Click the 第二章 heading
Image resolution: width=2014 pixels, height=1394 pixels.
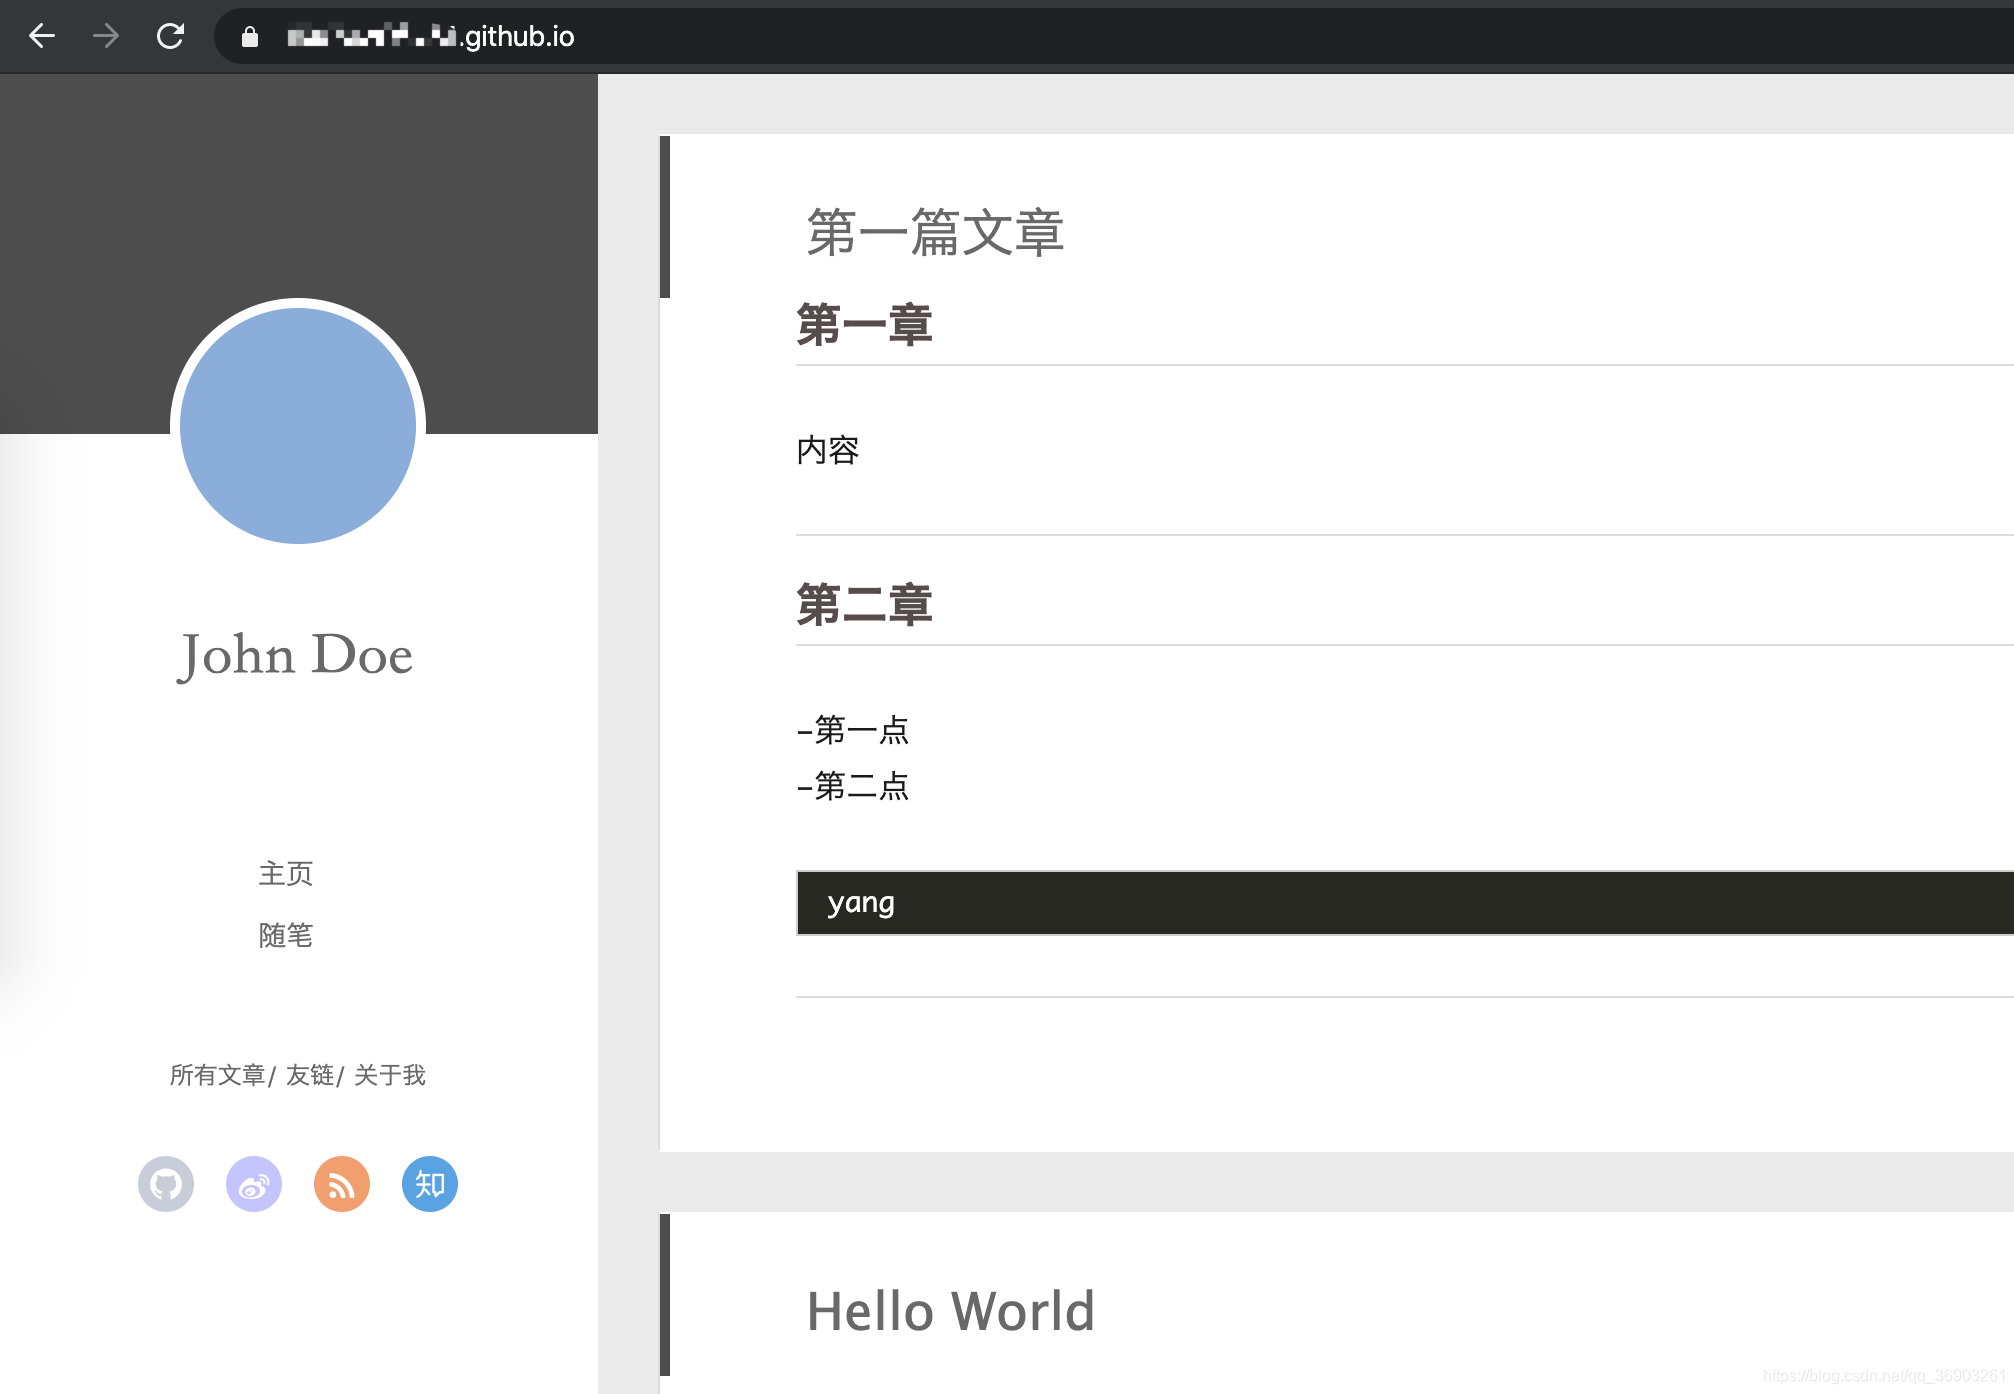coord(864,606)
